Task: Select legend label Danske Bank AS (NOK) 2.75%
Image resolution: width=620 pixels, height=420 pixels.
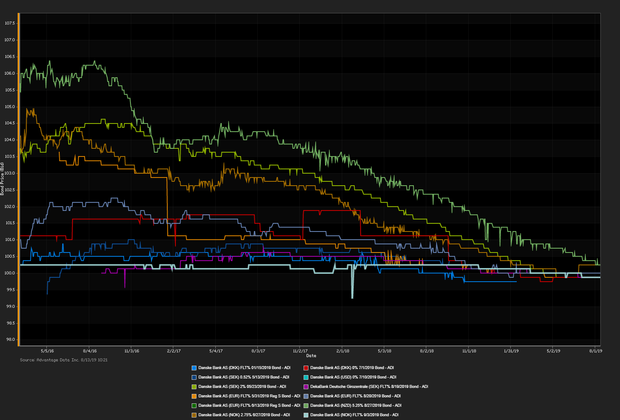Action: (x=244, y=415)
